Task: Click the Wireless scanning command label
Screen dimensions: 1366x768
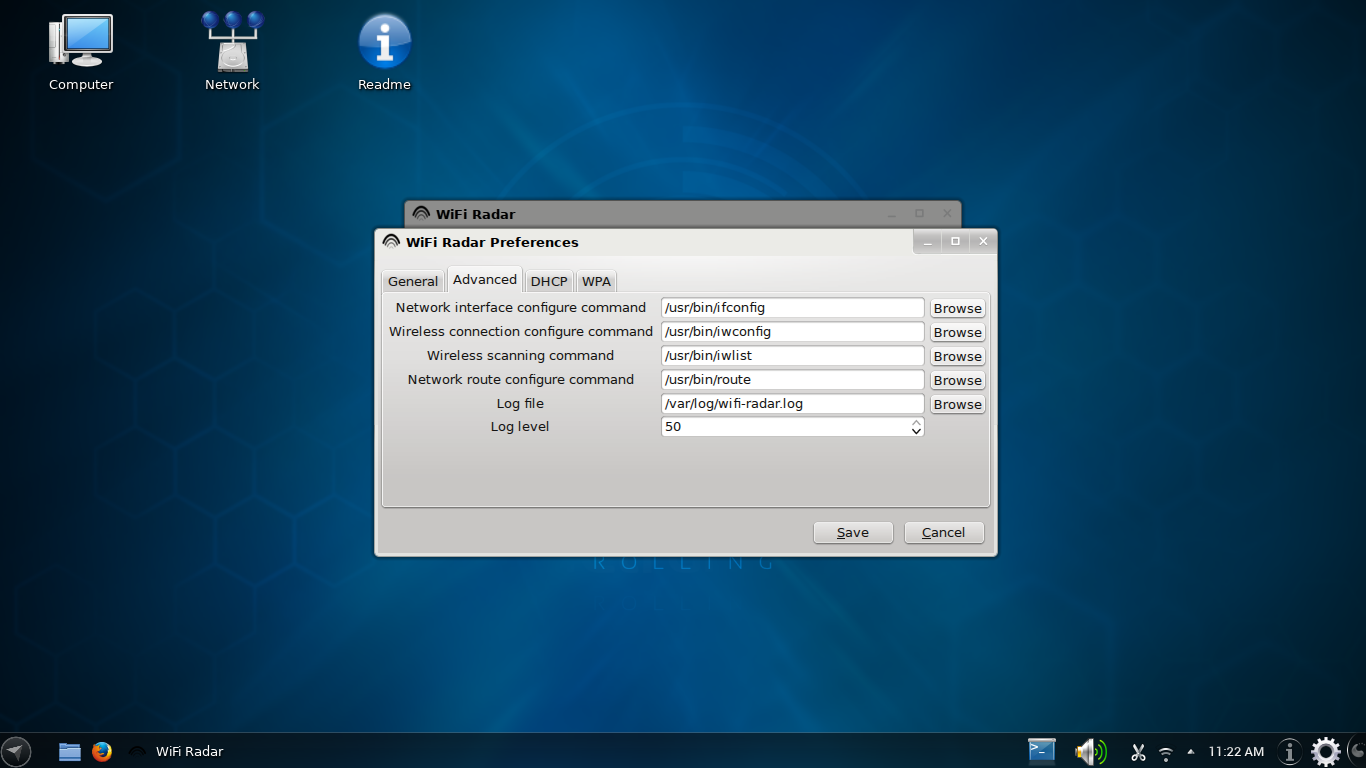Action: [x=520, y=356]
